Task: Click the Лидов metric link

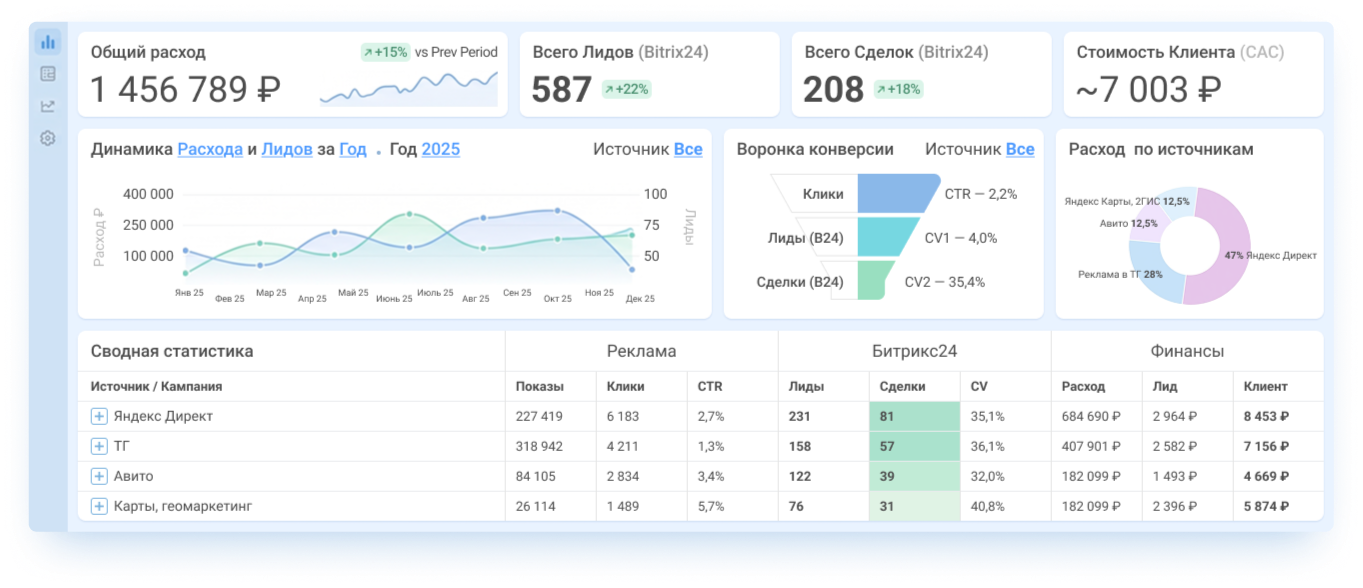Action: [287, 150]
